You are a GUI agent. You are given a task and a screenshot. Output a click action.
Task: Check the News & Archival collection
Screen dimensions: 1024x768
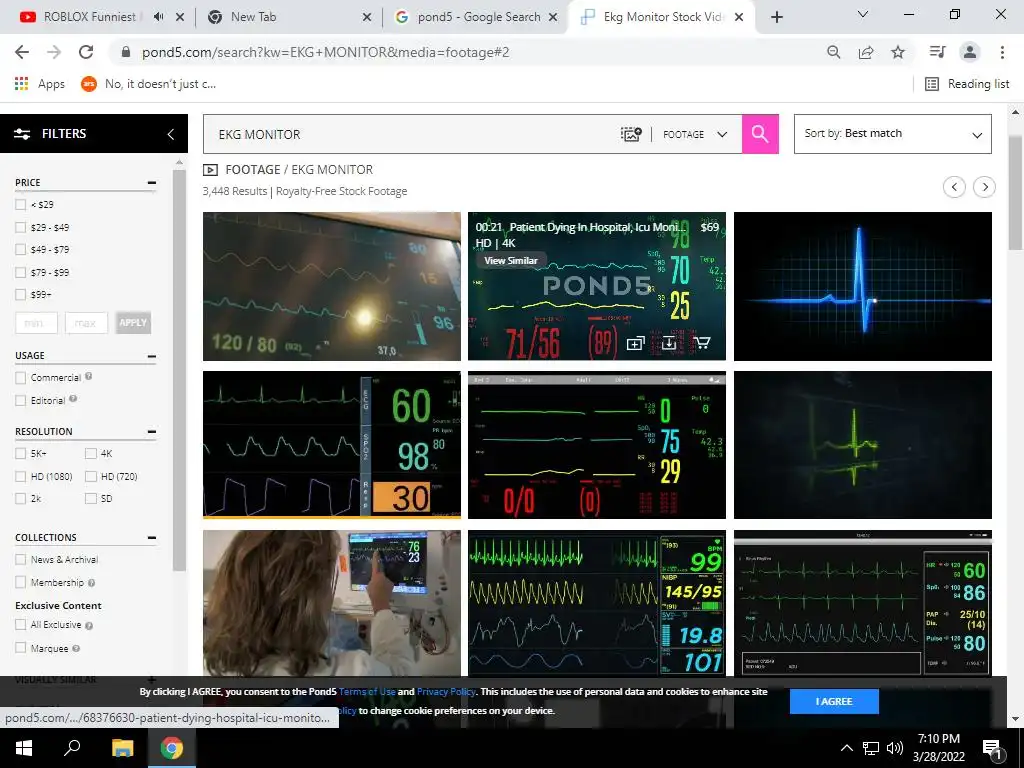click(21, 560)
